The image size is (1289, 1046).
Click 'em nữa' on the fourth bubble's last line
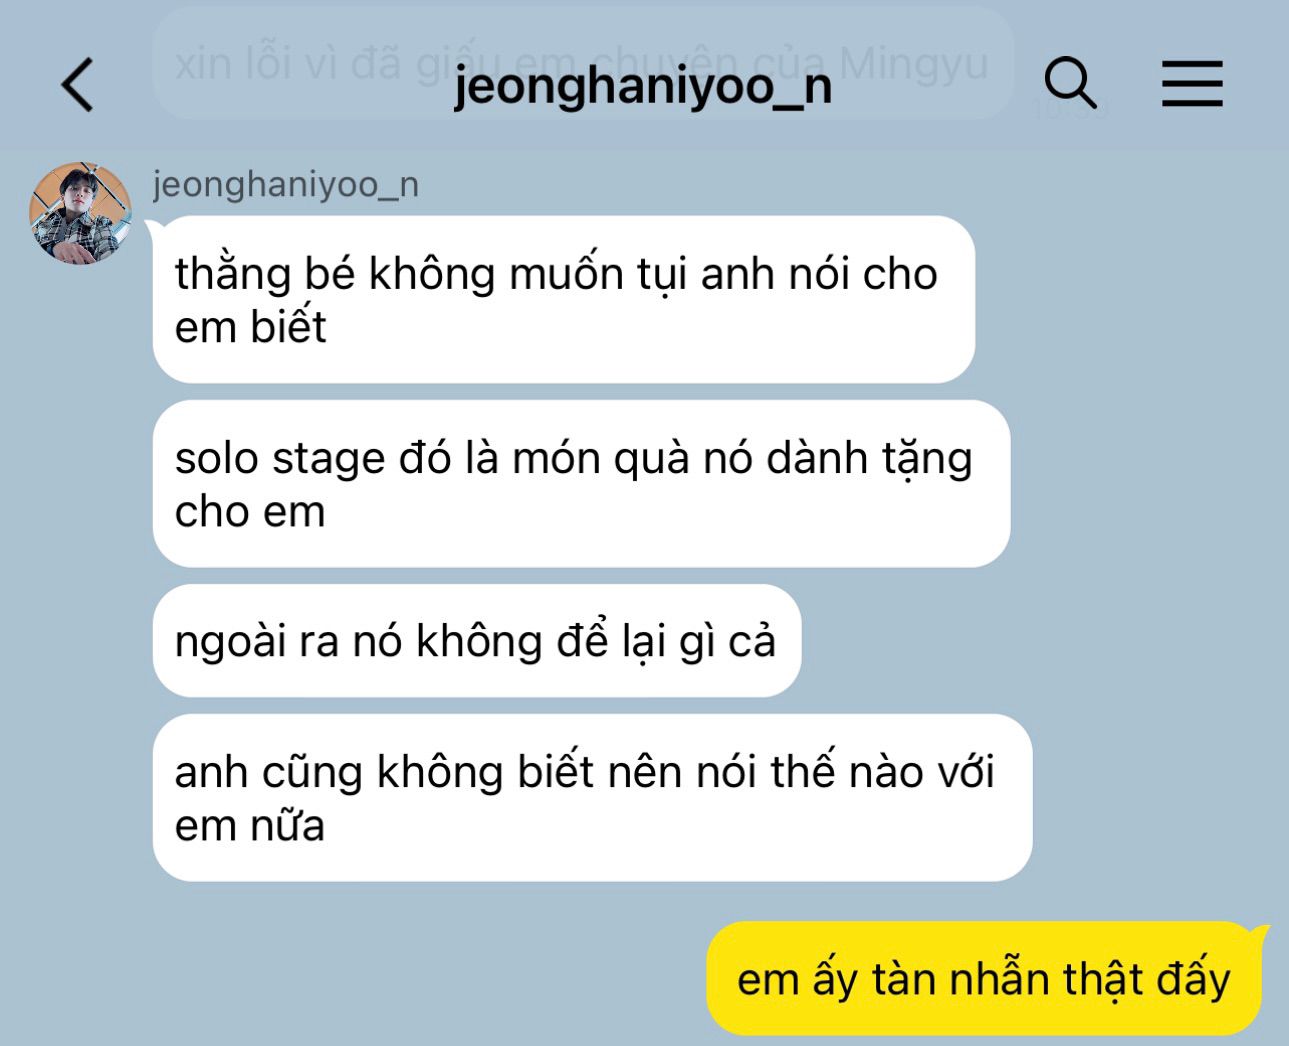pos(250,826)
